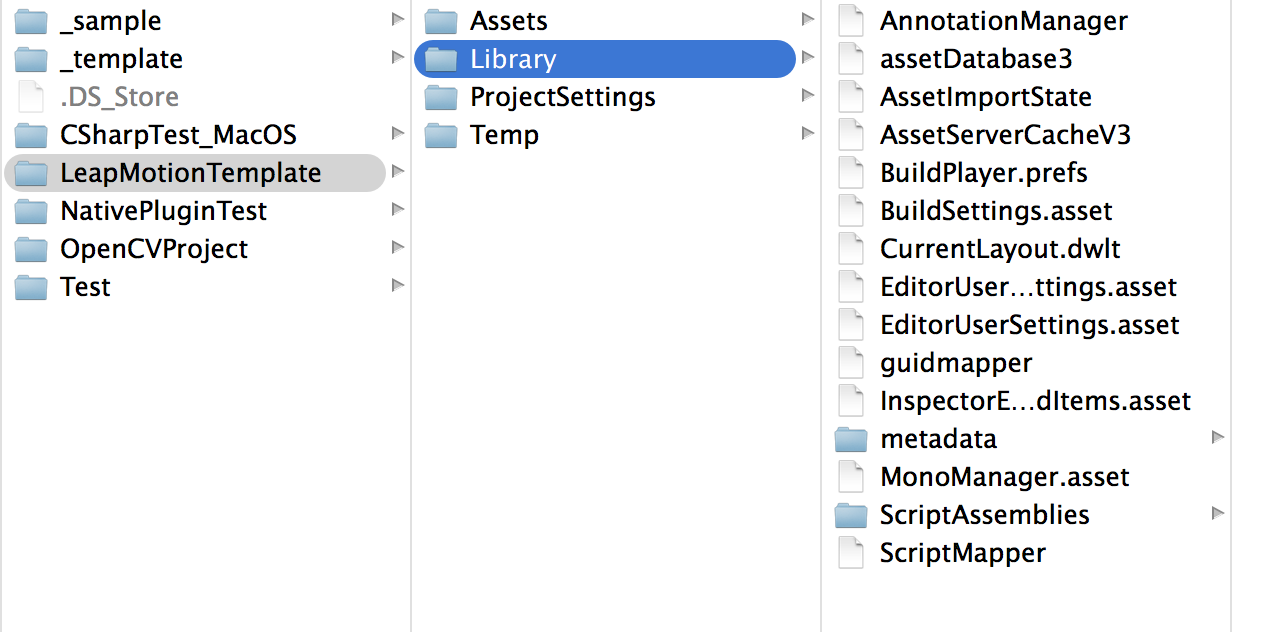Expand the Temp folder disclosure arrow
1270x632 pixels.
[x=808, y=133]
